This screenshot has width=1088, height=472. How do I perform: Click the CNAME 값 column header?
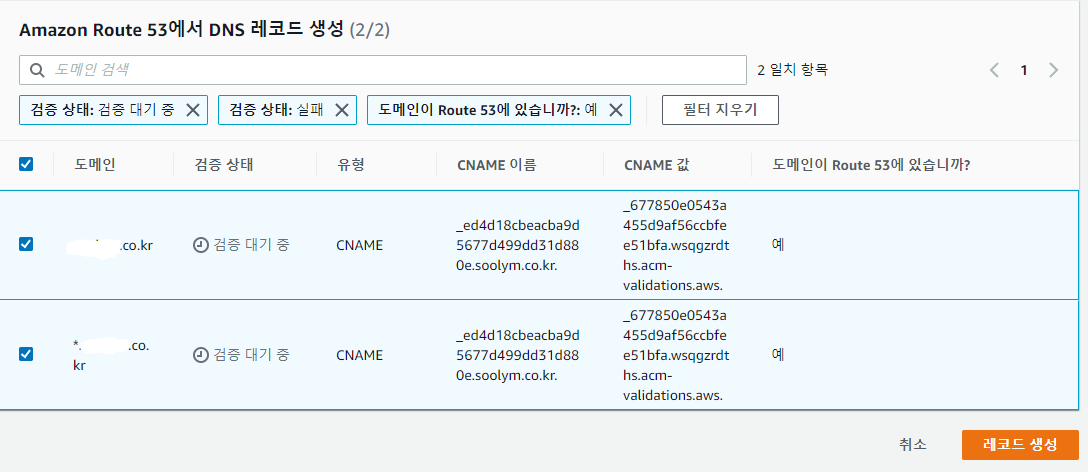click(x=656, y=165)
